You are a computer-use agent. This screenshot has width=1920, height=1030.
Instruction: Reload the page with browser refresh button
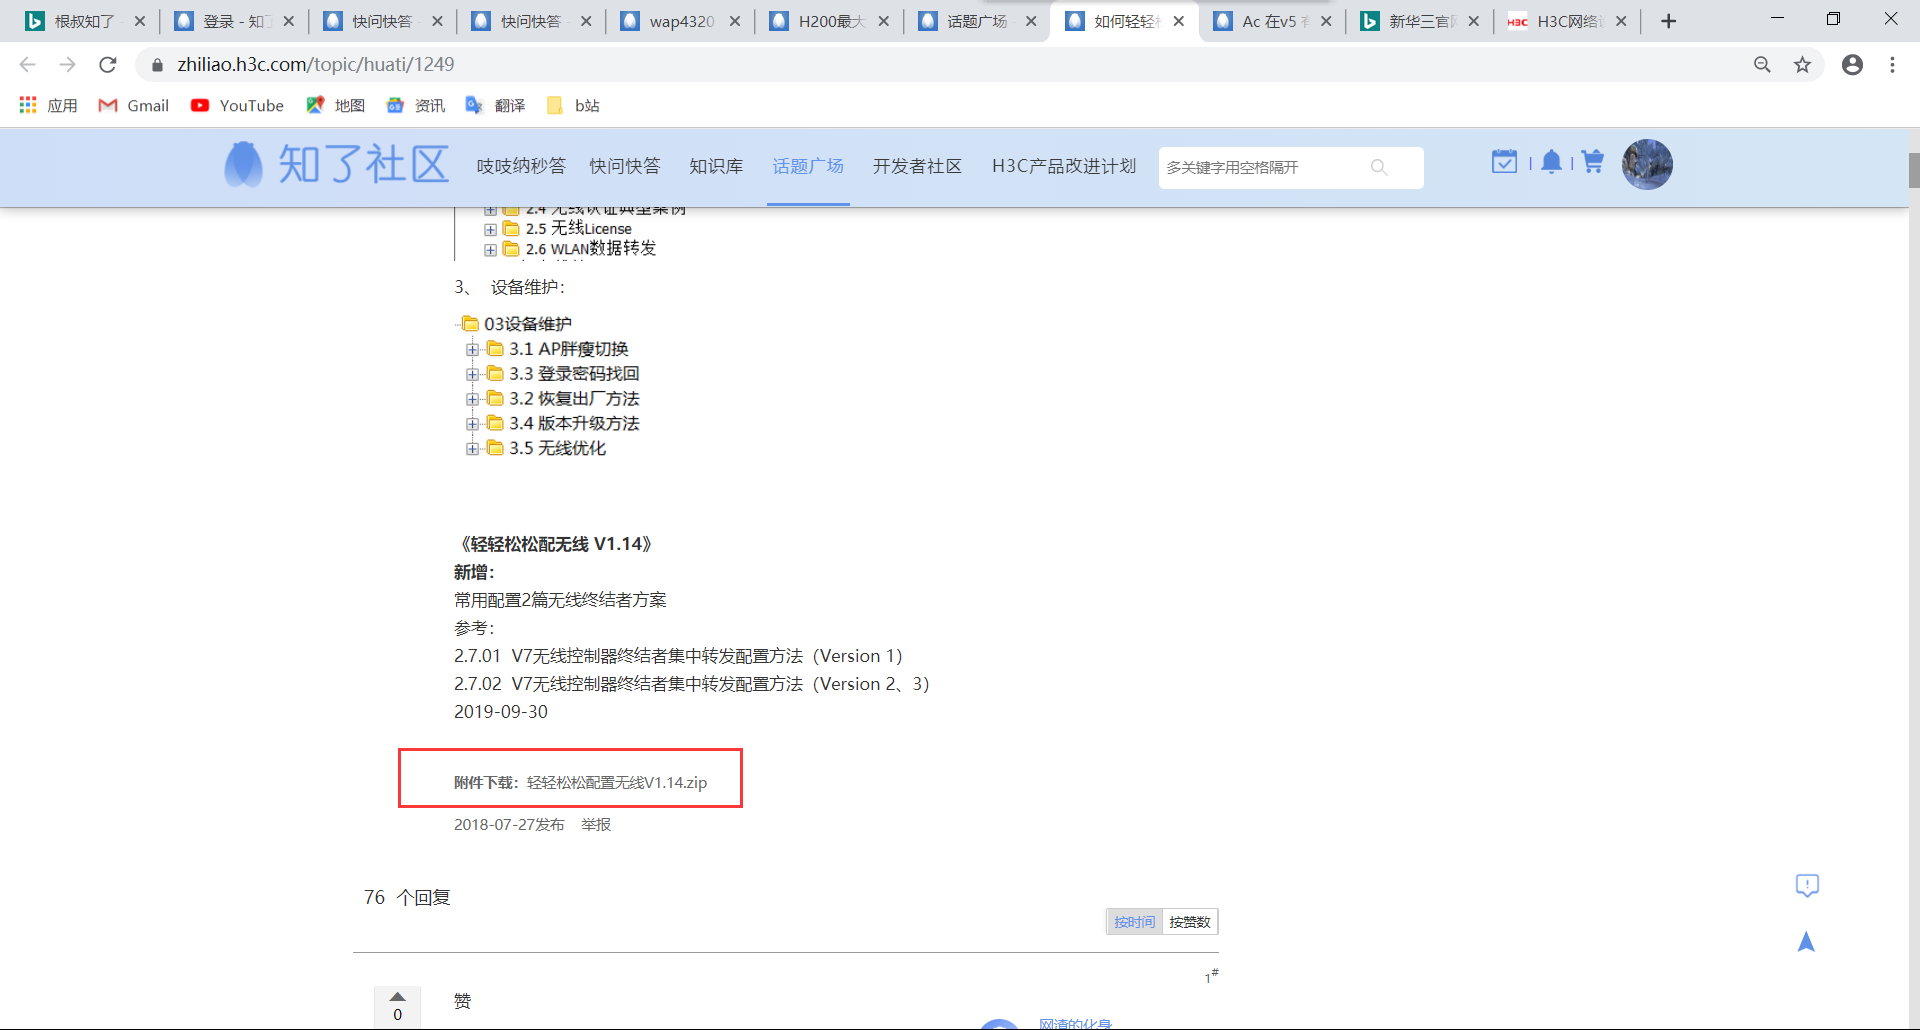(108, 65)
